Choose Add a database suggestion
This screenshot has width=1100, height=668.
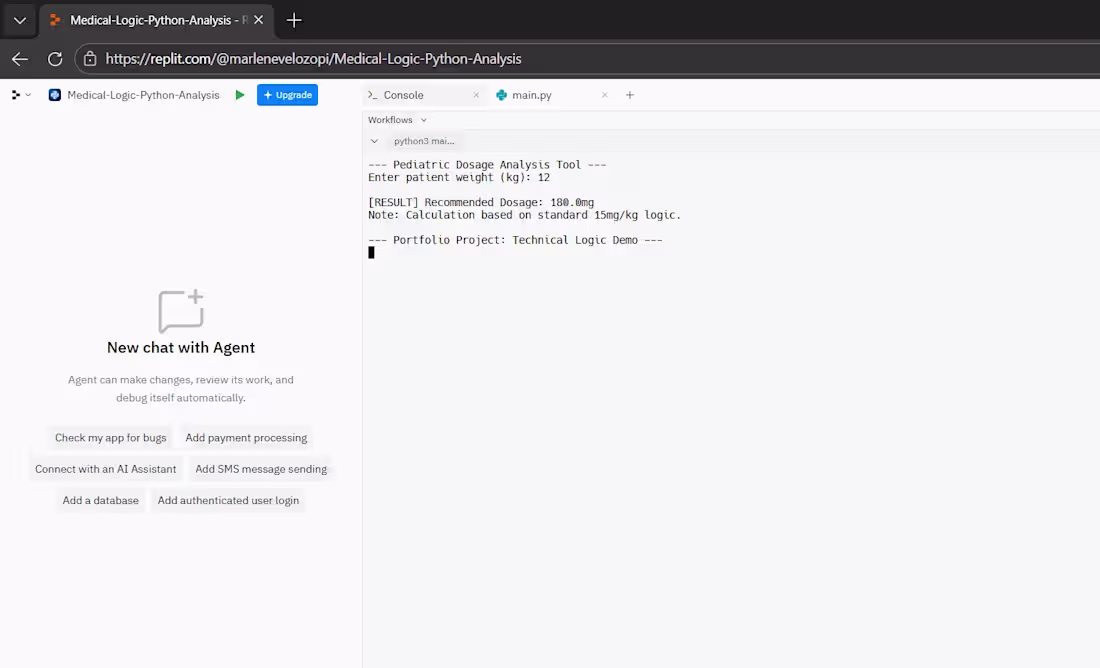click(x=100, y=500)
